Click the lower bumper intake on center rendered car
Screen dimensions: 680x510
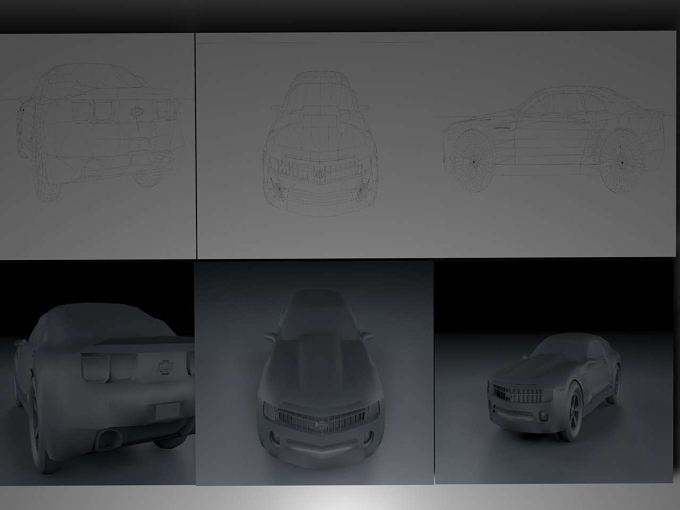(322, 446)
